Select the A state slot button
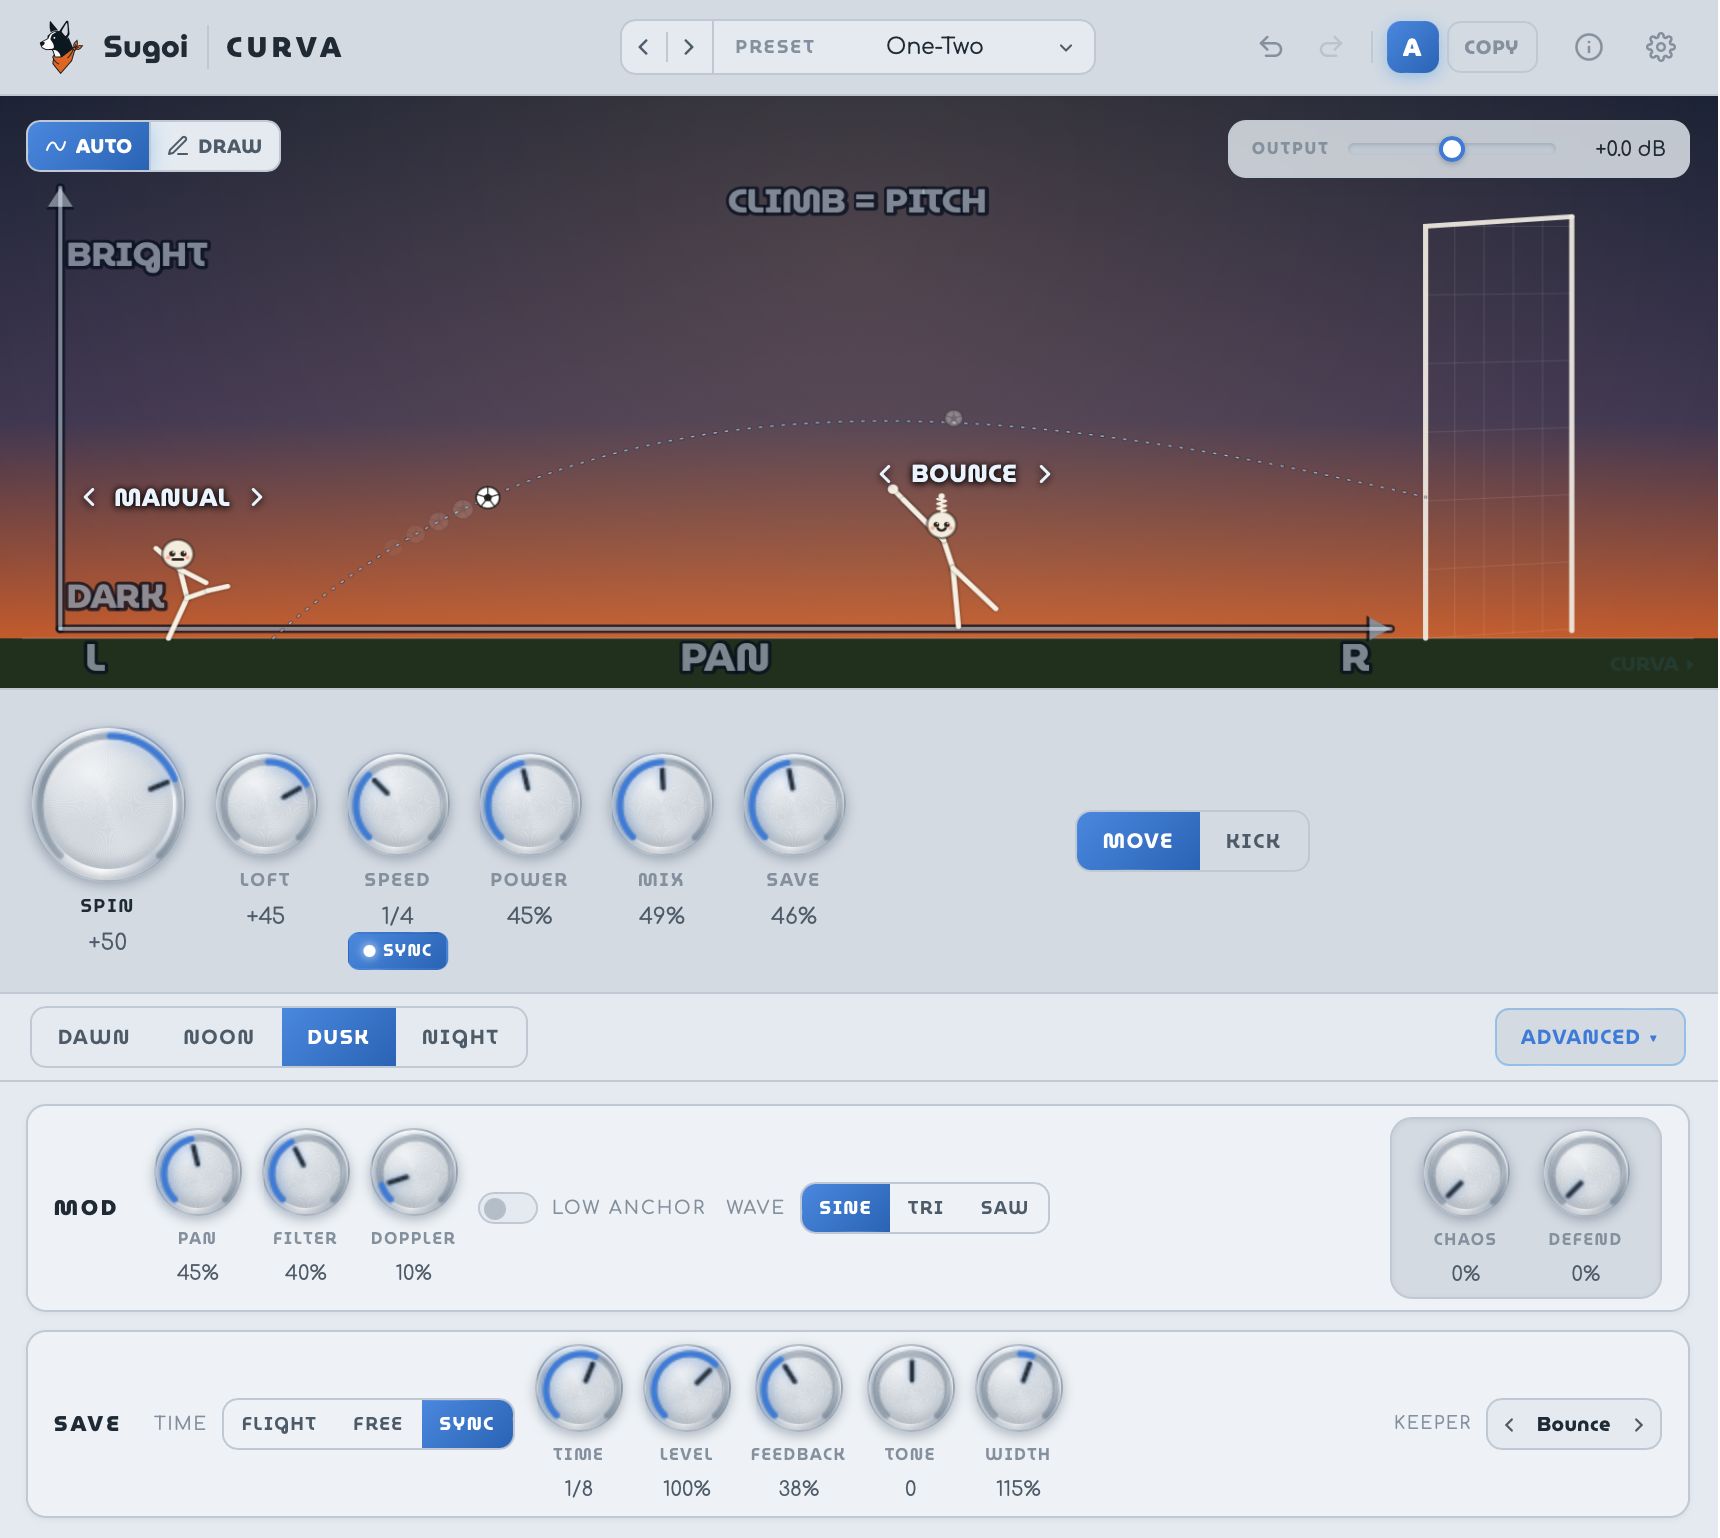This screenshot has width=1720, height=1538. (x=1412, y=47)
